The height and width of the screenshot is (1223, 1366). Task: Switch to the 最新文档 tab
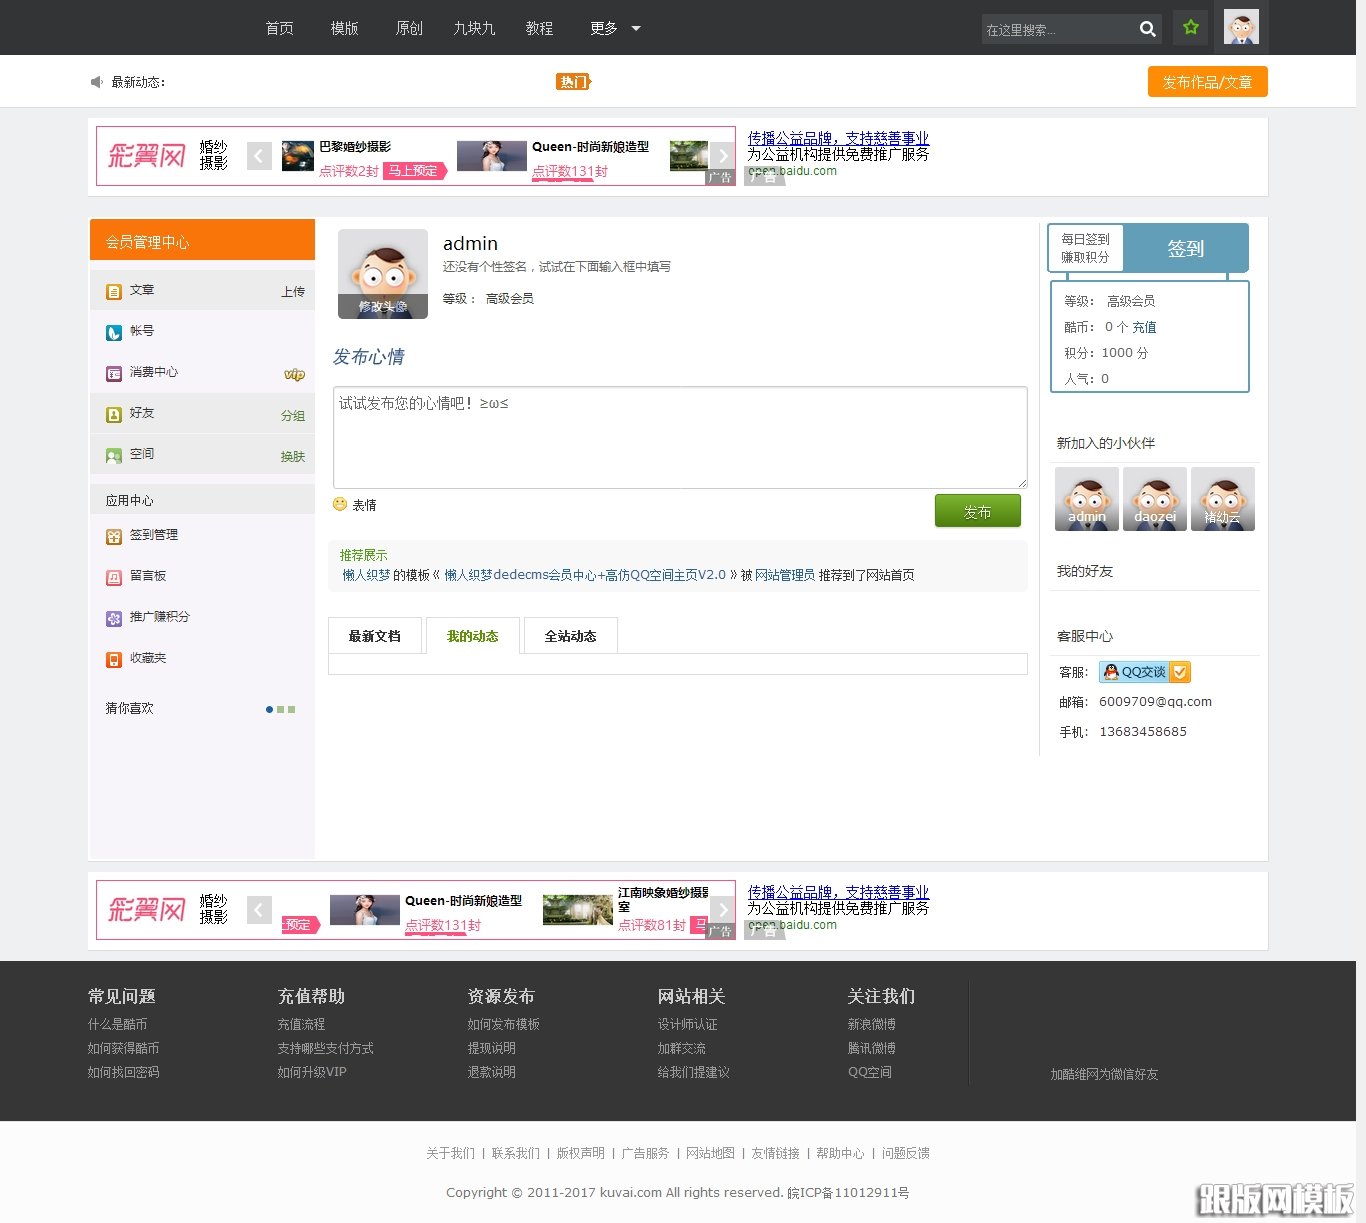click(x=374, y=636)
